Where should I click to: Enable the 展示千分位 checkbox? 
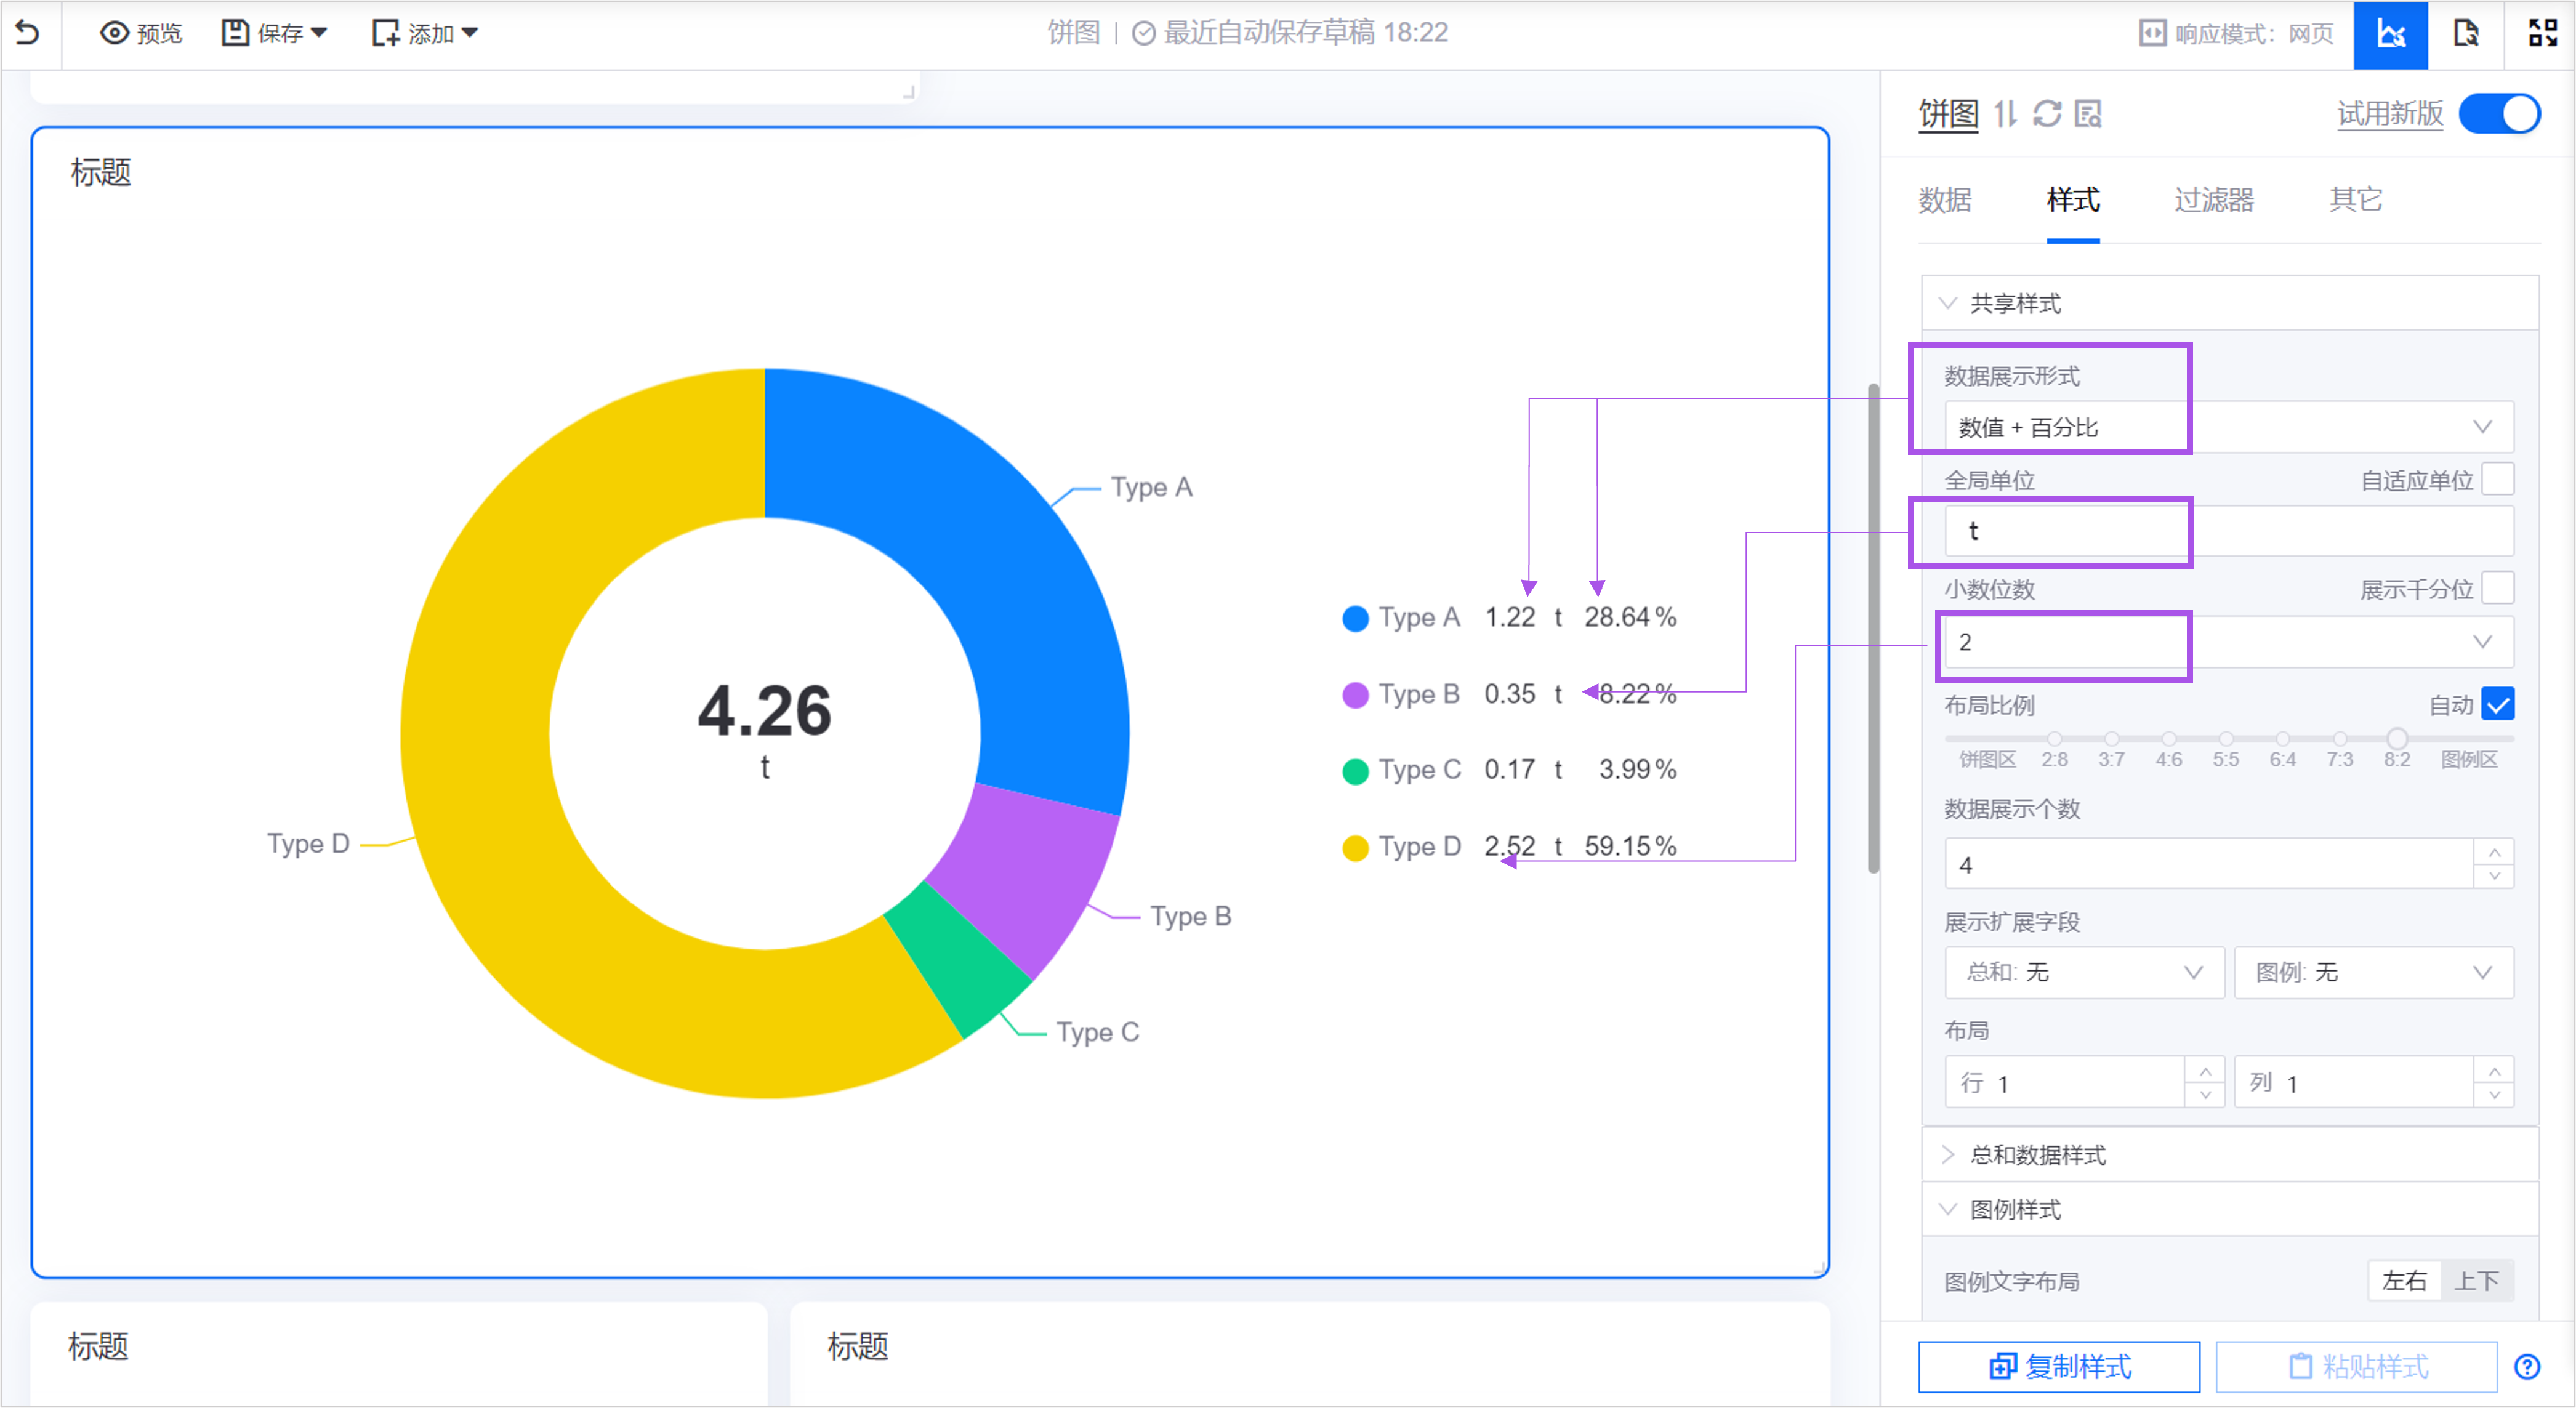[x=2498, y=588]
